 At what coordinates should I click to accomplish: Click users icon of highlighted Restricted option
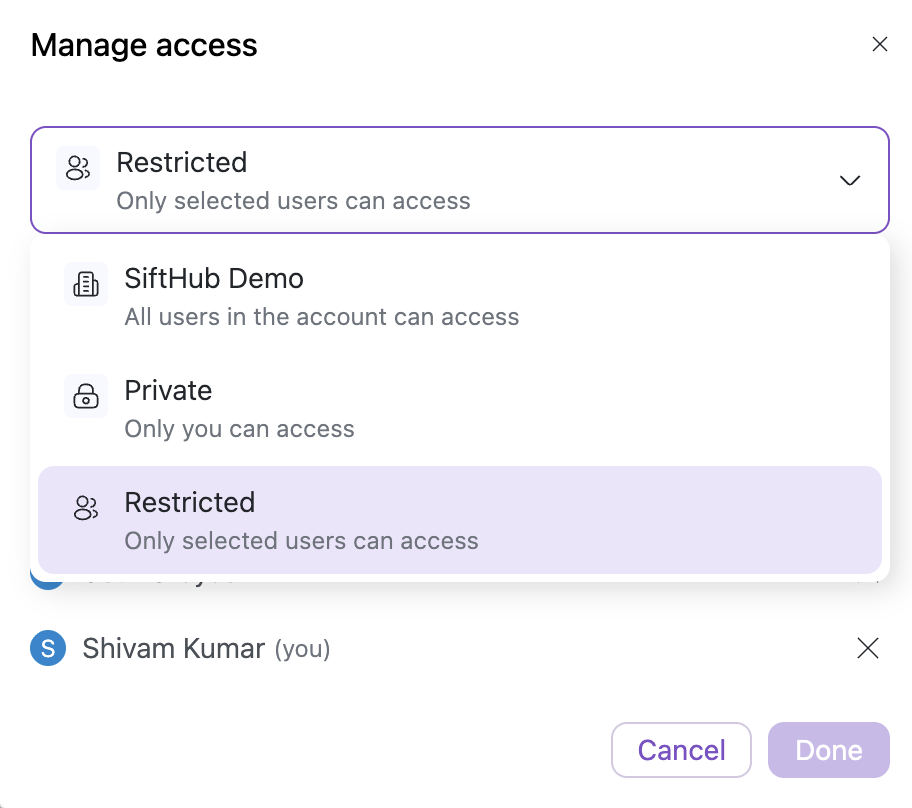86,509
